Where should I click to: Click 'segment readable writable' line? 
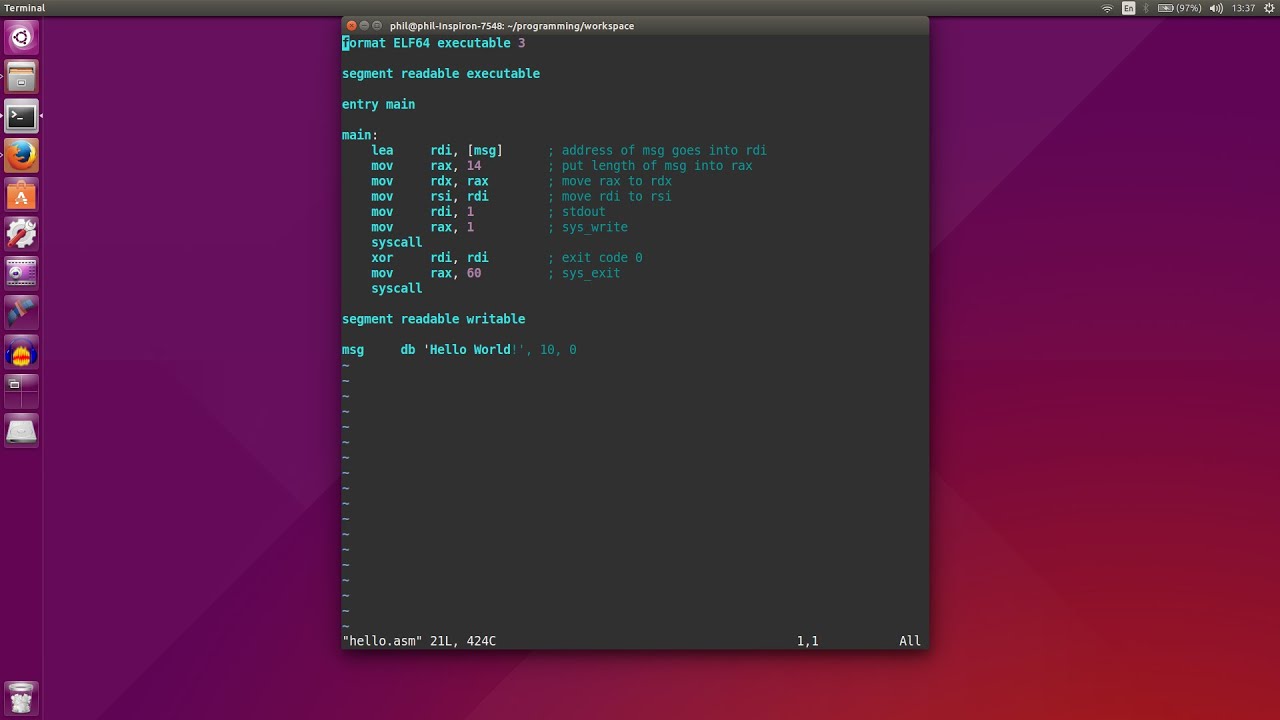434,319
